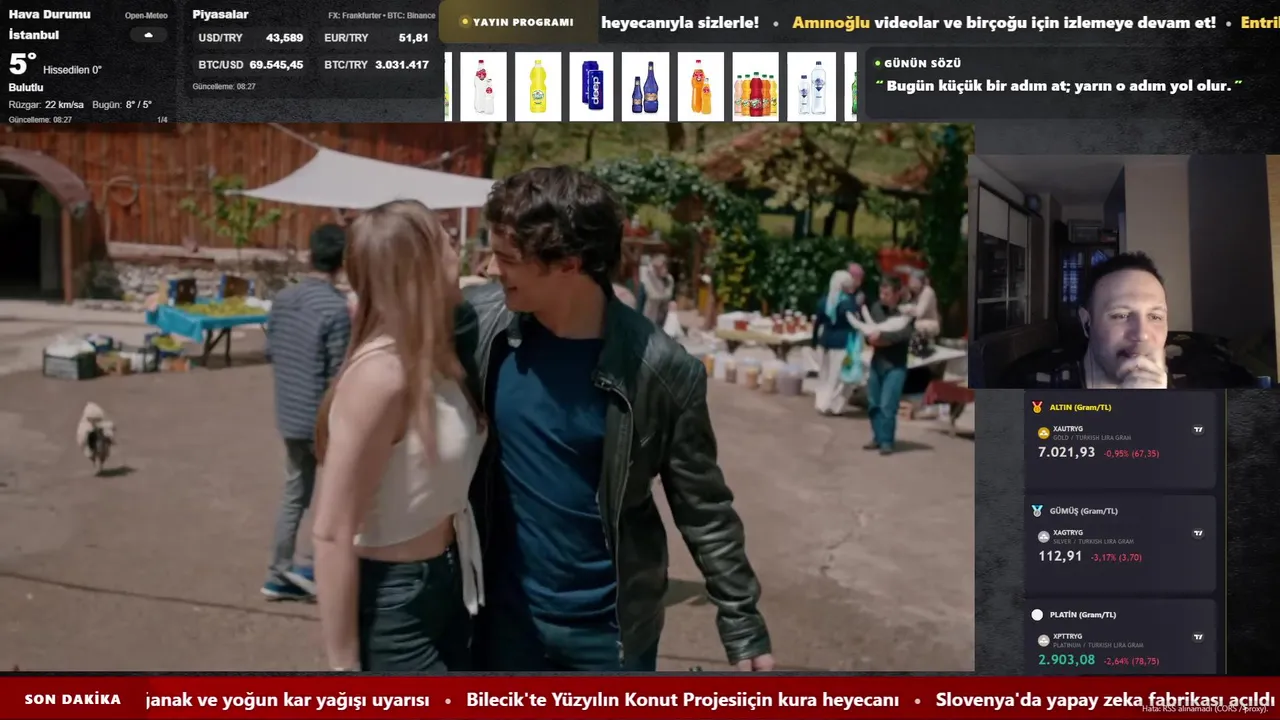This screenshot has height=720, width=1280.
Task: Select the blue 'deep' can product image
Action: pyautogui.click(x=592, y=86)
